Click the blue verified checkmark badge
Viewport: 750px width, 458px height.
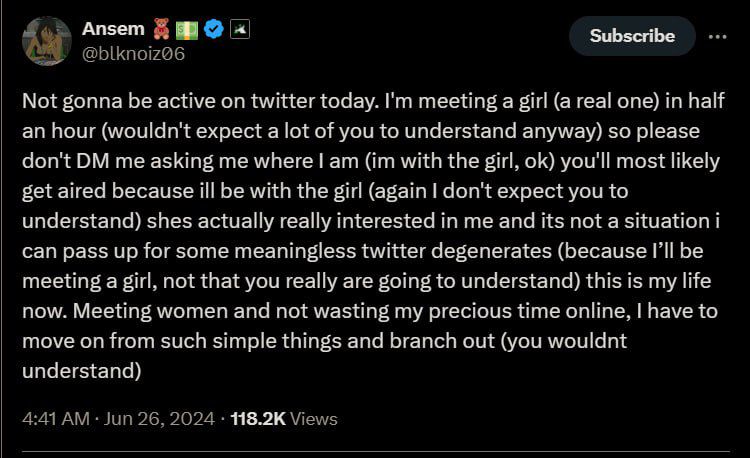click(x=213, y=29)
